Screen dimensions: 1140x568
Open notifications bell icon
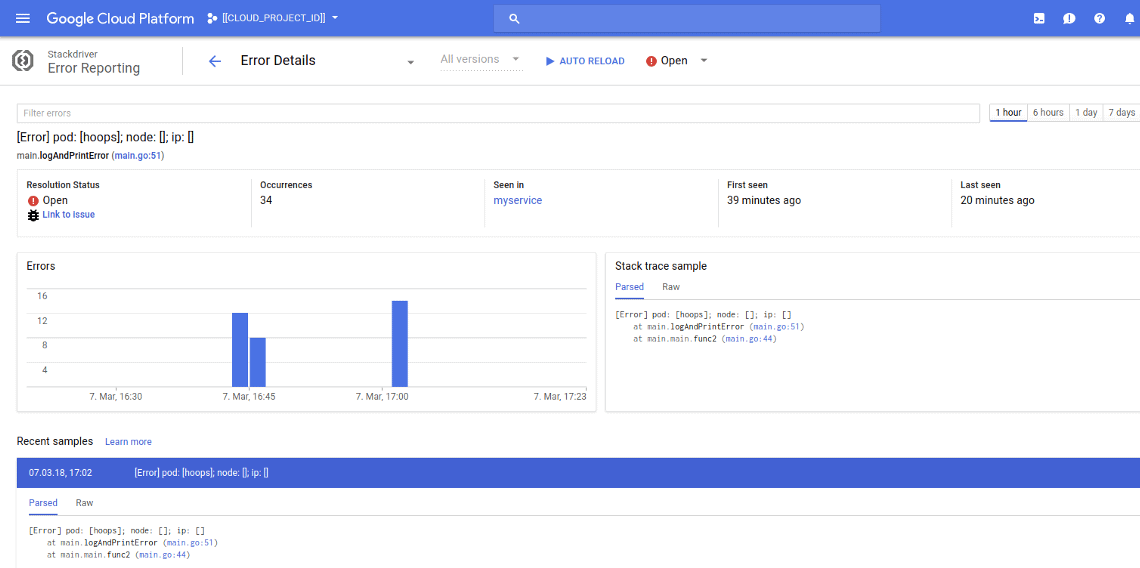click(x=1129, y=18)
